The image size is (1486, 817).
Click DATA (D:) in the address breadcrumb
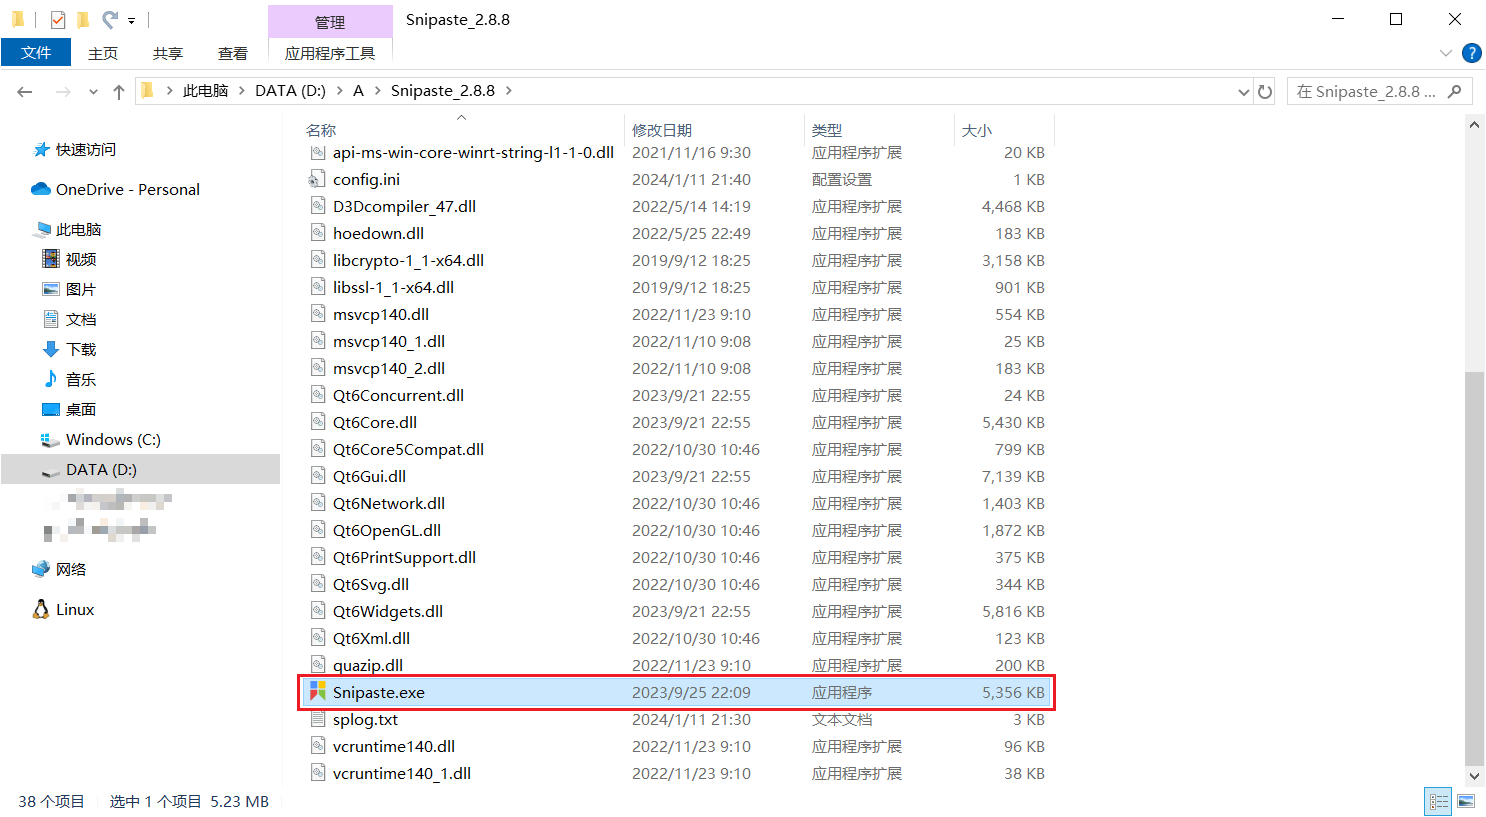point(290,91)
